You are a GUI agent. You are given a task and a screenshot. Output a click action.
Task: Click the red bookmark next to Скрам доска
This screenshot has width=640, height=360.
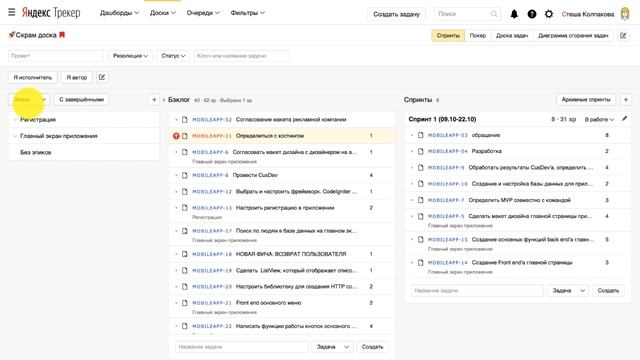pyautogui.click(x=62, y=35)
